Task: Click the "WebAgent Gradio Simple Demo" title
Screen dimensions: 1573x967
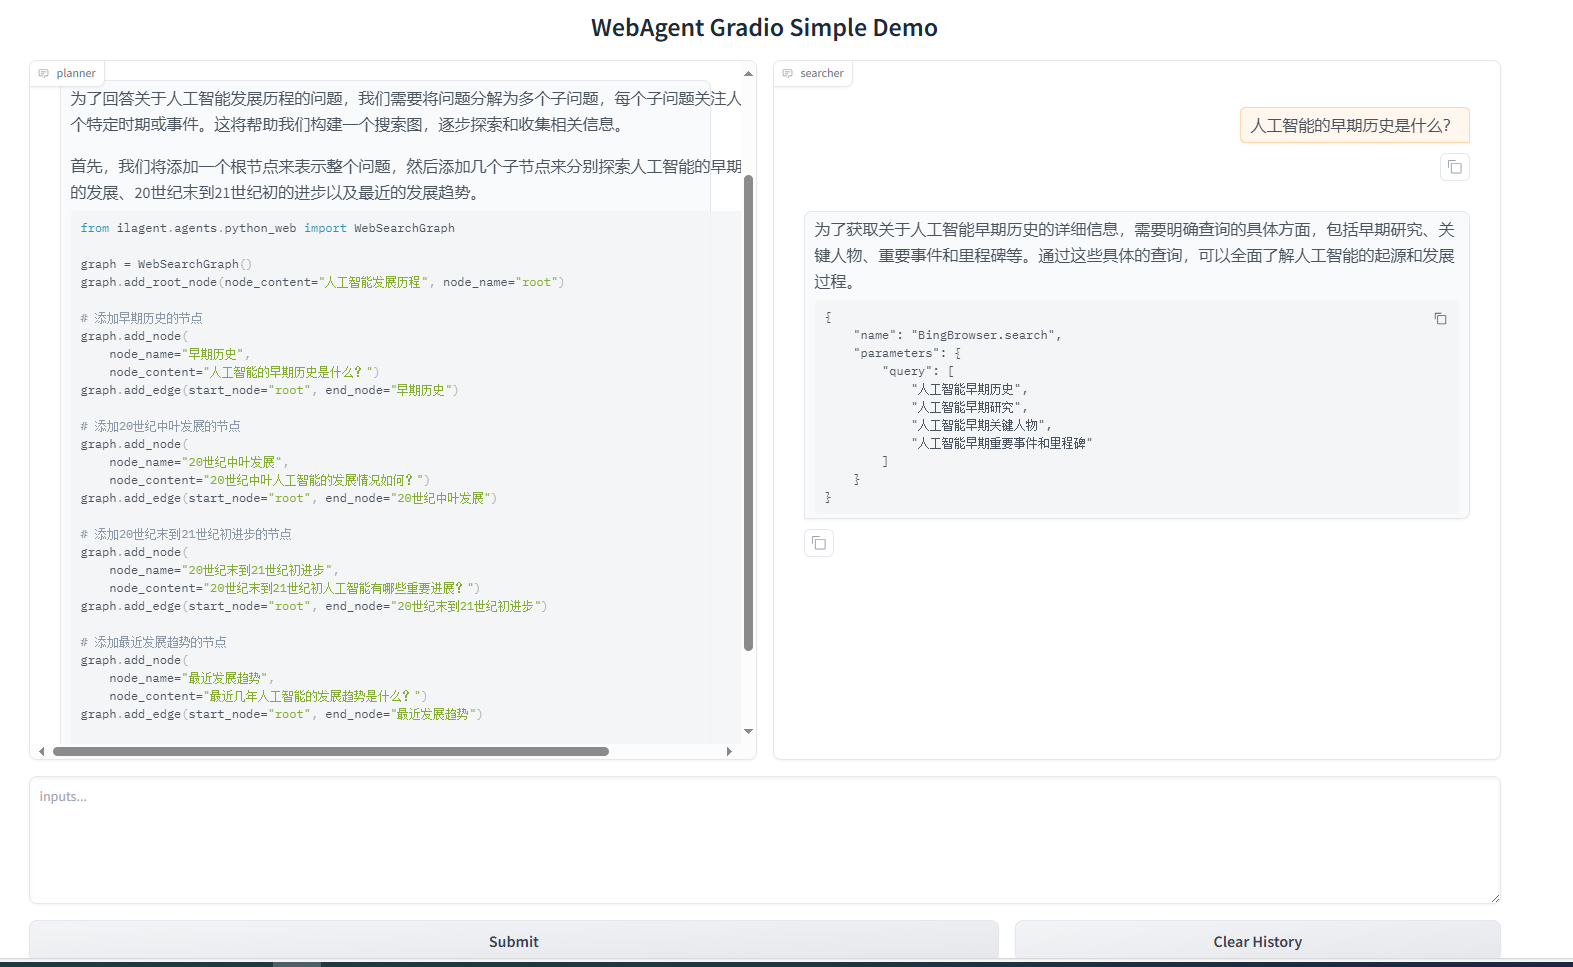Action: click(764, 28)
